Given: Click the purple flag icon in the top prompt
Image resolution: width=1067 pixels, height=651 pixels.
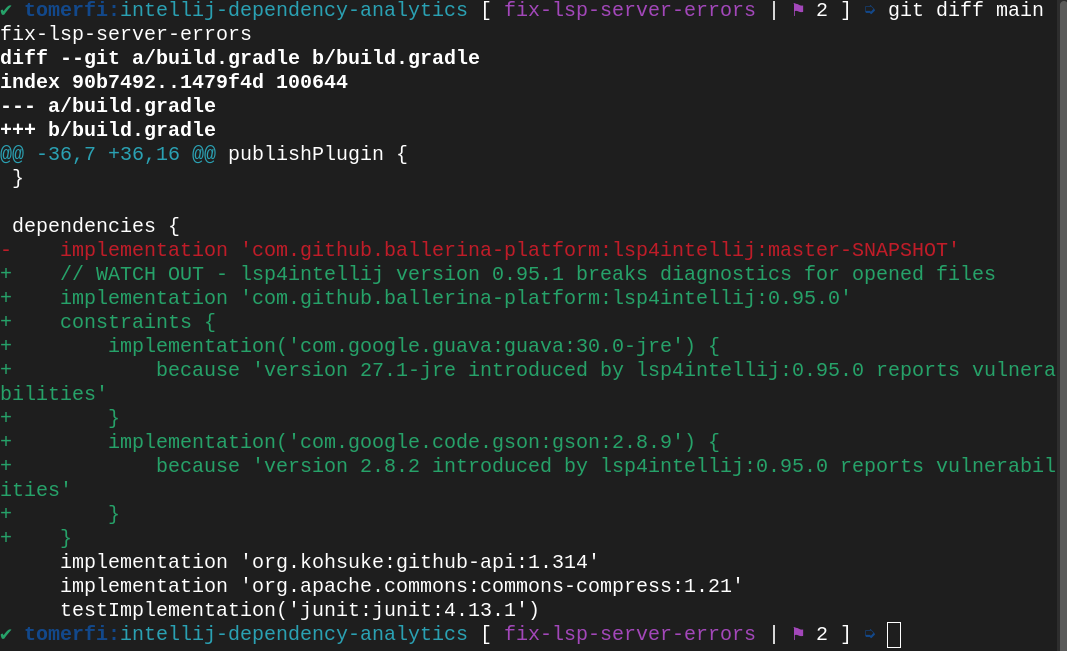Looking at the screenshot, I should 798,10.
